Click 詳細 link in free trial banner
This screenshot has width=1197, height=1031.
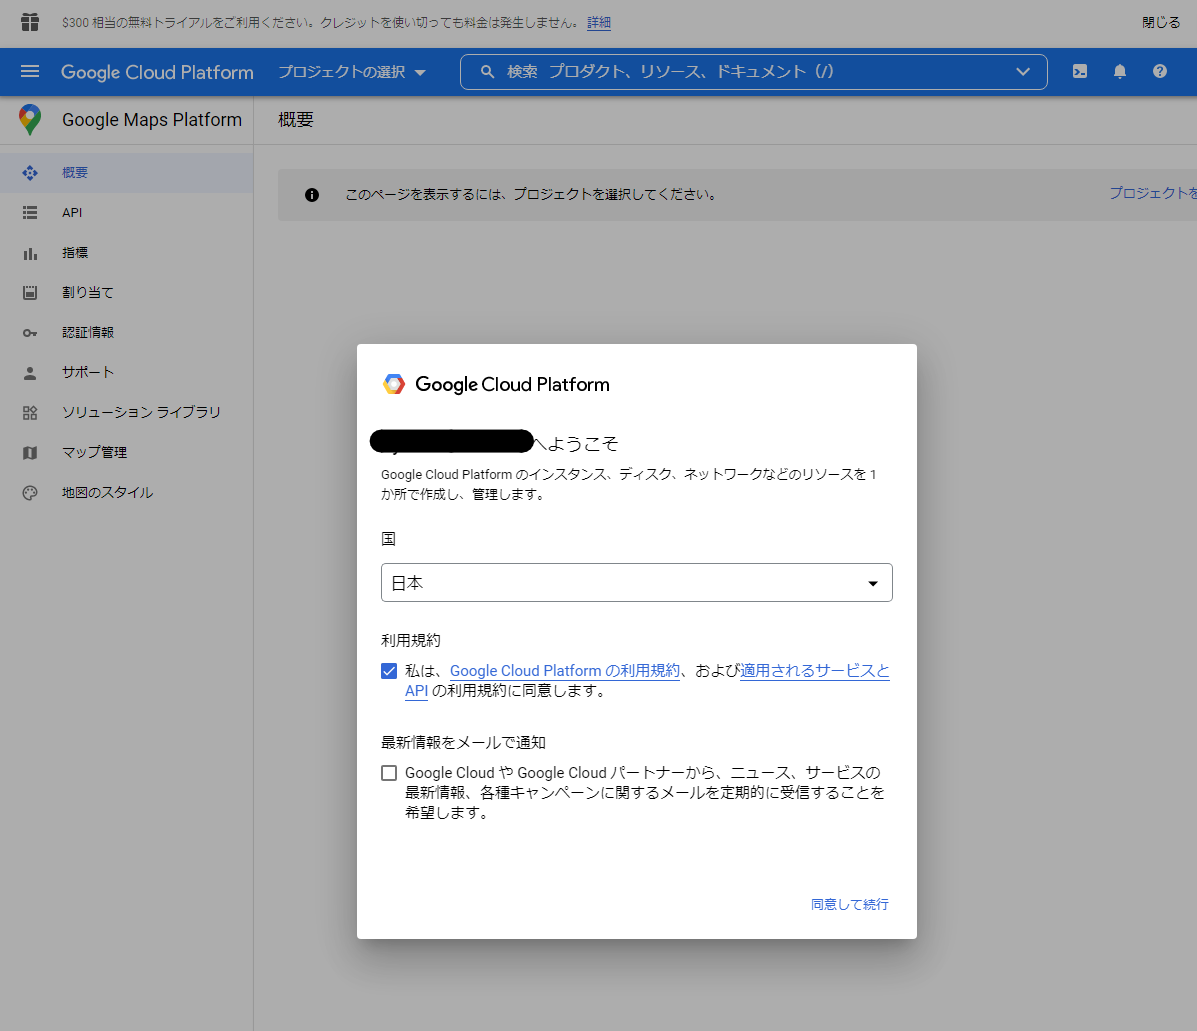pyautogui.click(x=598, y=23)
